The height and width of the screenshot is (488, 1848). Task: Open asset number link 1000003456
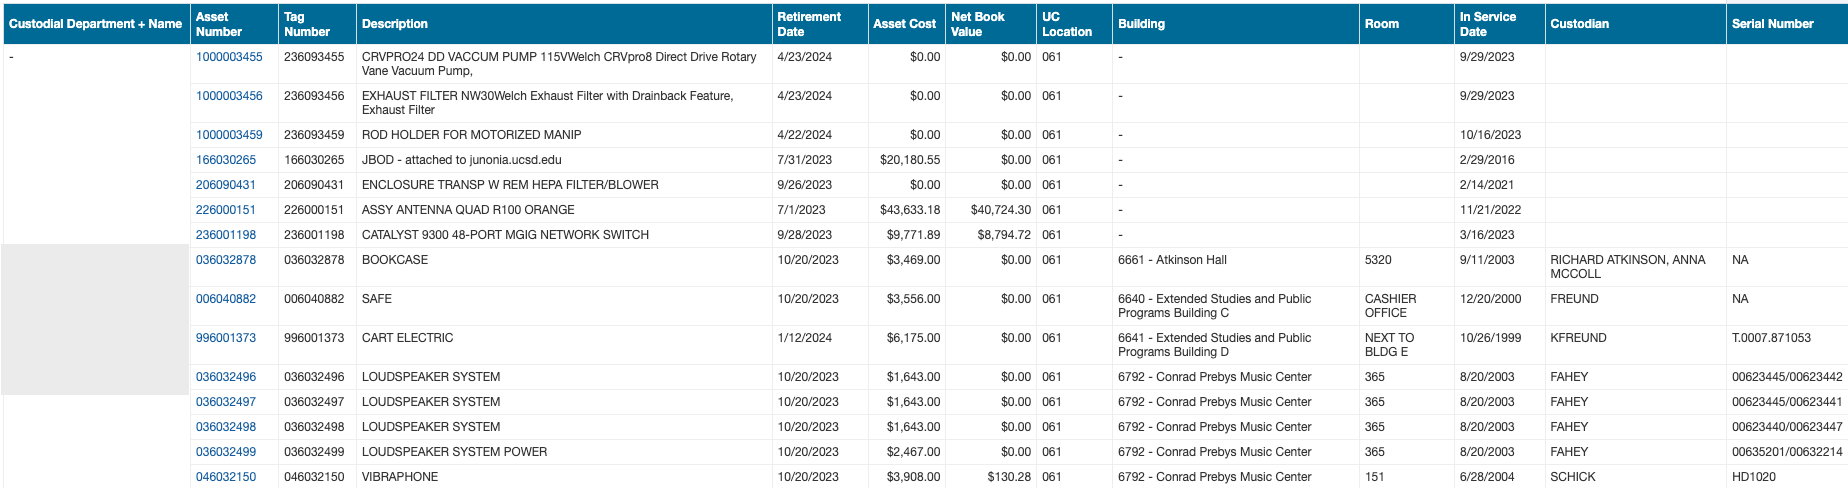pos(229,96)
